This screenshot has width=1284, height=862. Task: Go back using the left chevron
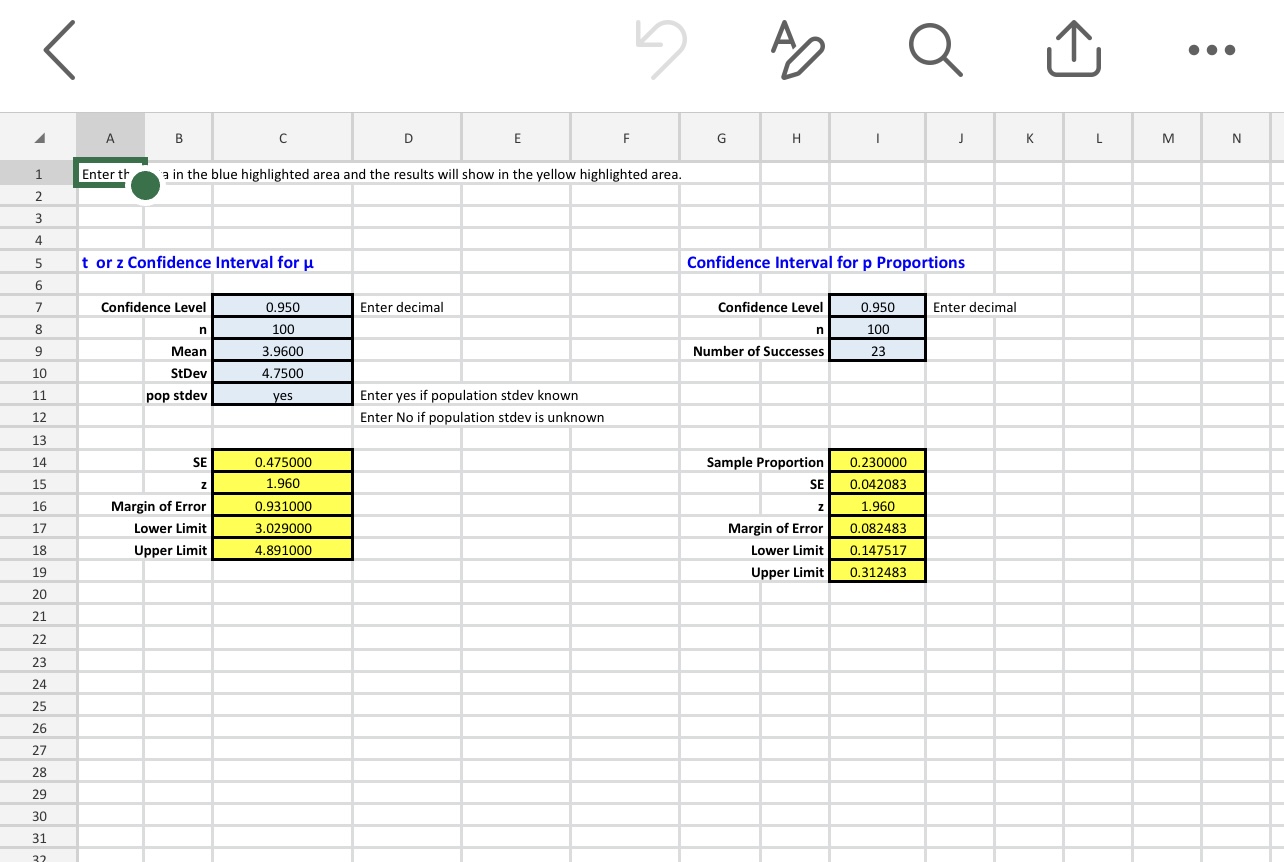(x=60, y=52)
